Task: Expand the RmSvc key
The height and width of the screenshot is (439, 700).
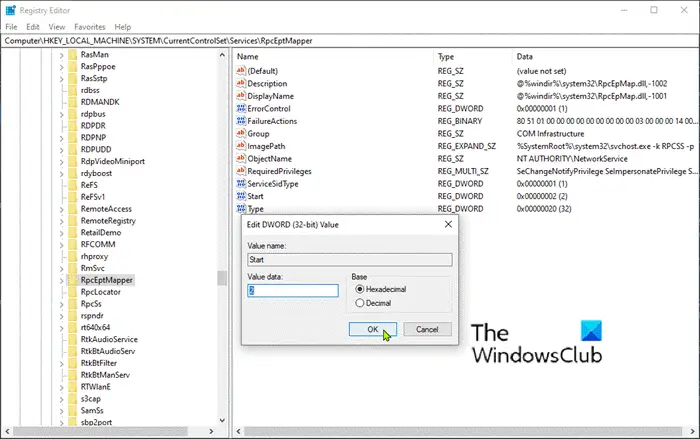Action: [62, 269]
